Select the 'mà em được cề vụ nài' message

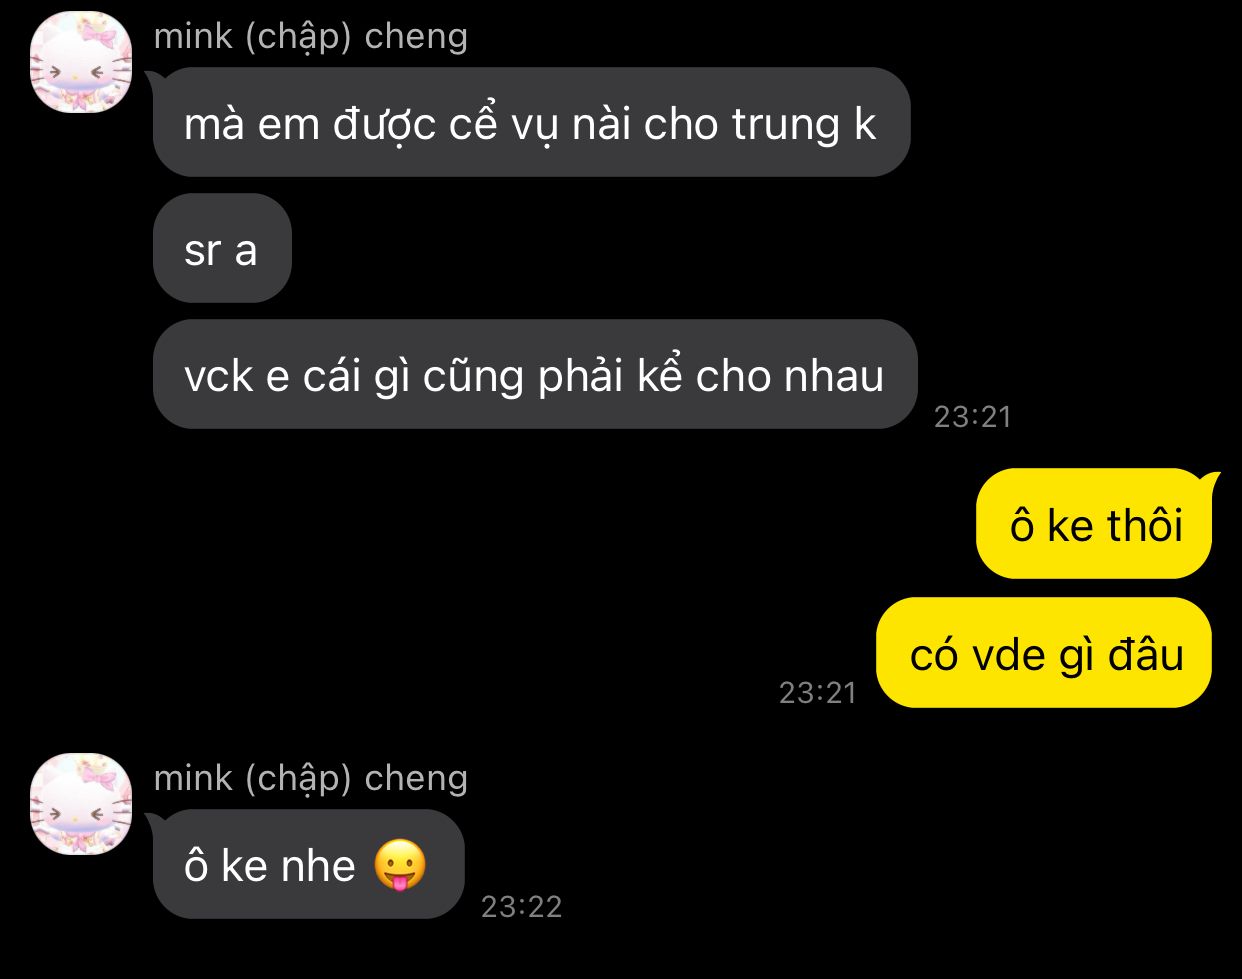pyautogui.click(x=531, y=122)
